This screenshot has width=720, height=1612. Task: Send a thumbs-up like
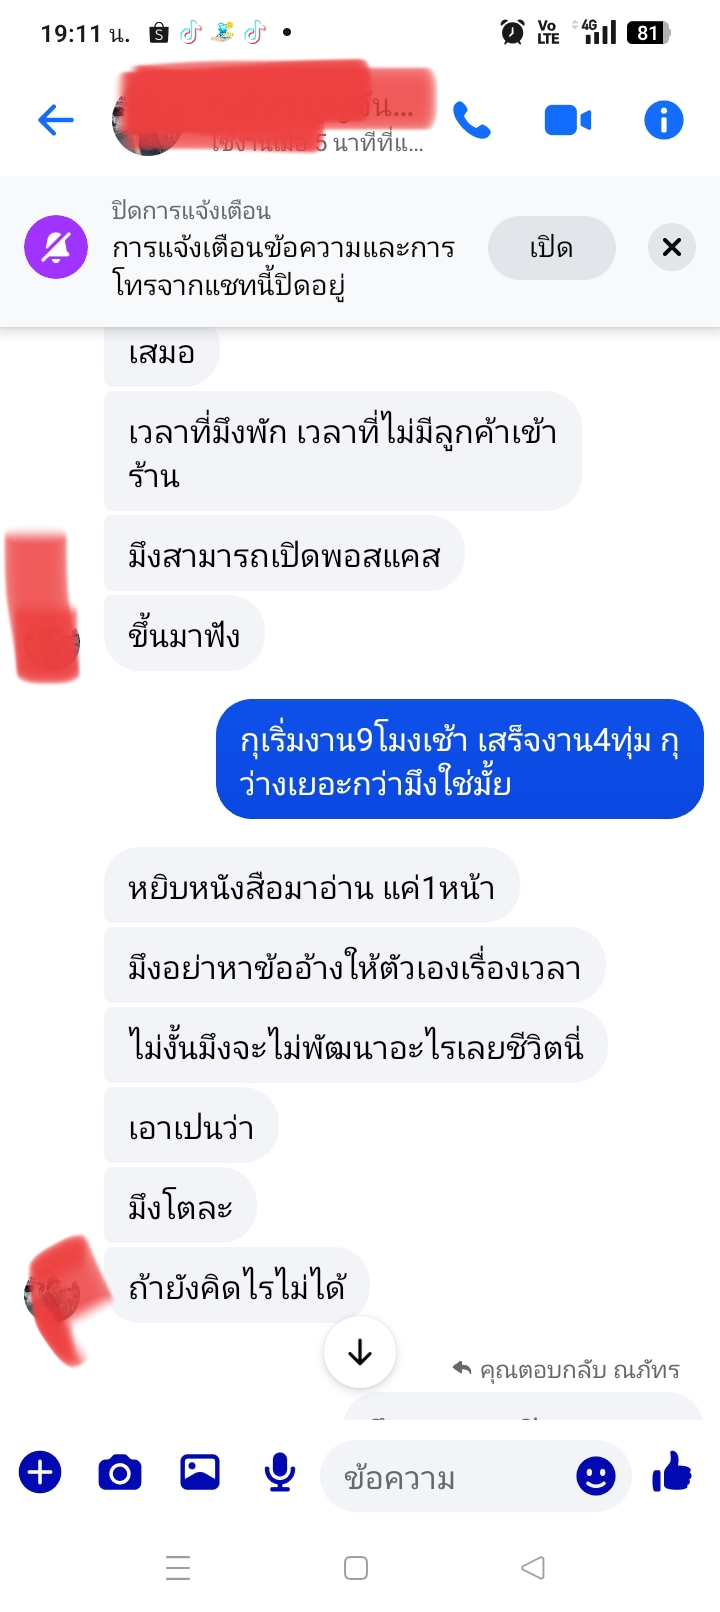point(672,1472)
